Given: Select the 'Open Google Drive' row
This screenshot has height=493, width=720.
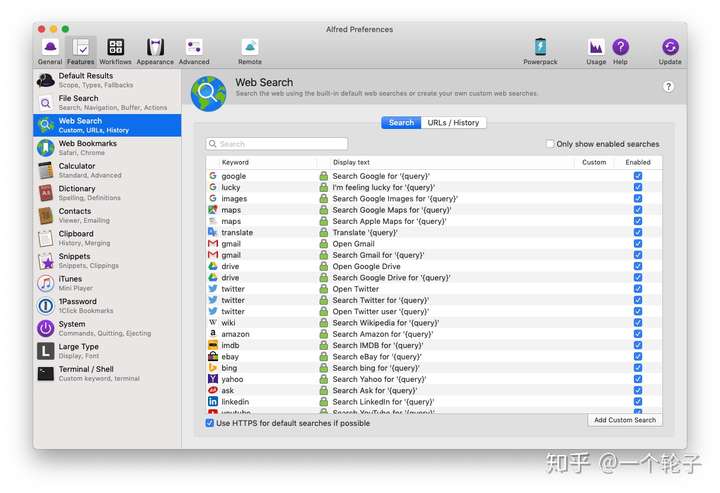Looking at the screenshot, I should click(434, 266).
